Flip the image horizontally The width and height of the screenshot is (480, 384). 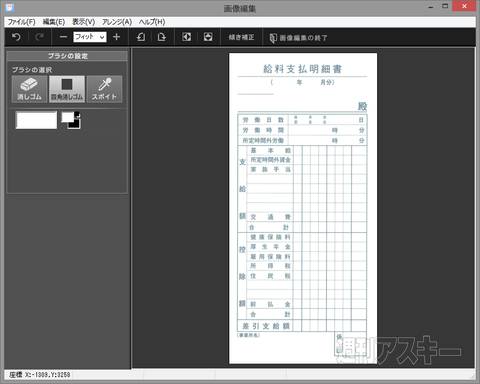[187, 37]
